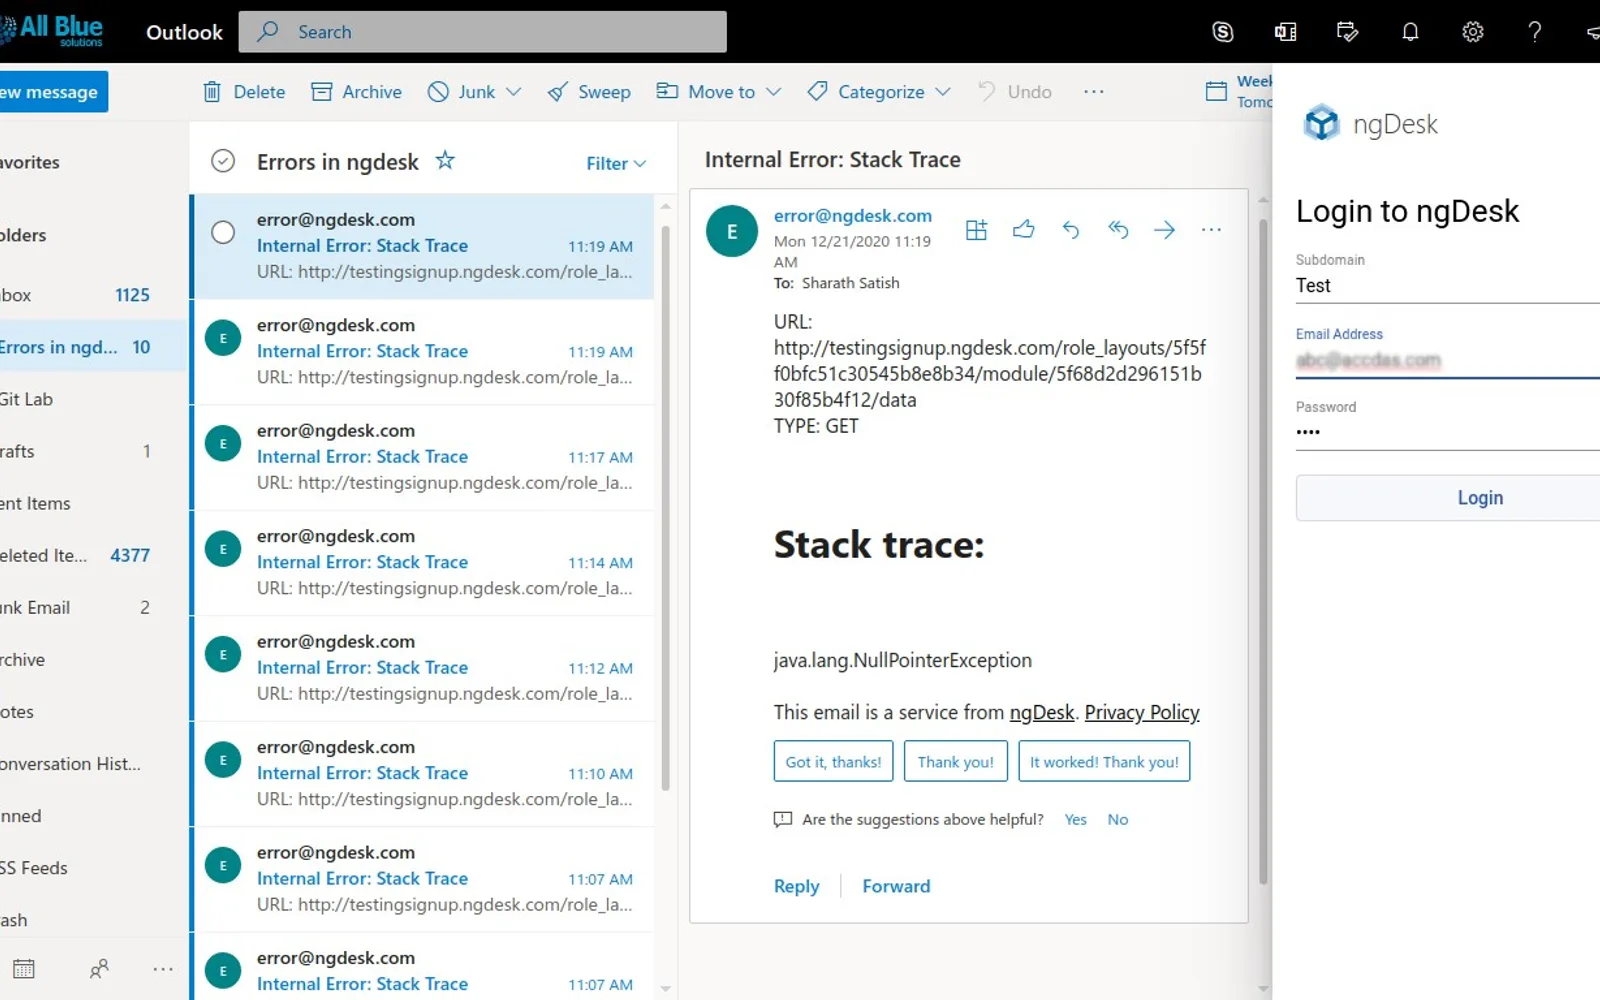Select the 11:10 AM email avatar
This screenshot has width=1600, height=1000.
click(223, 760)
